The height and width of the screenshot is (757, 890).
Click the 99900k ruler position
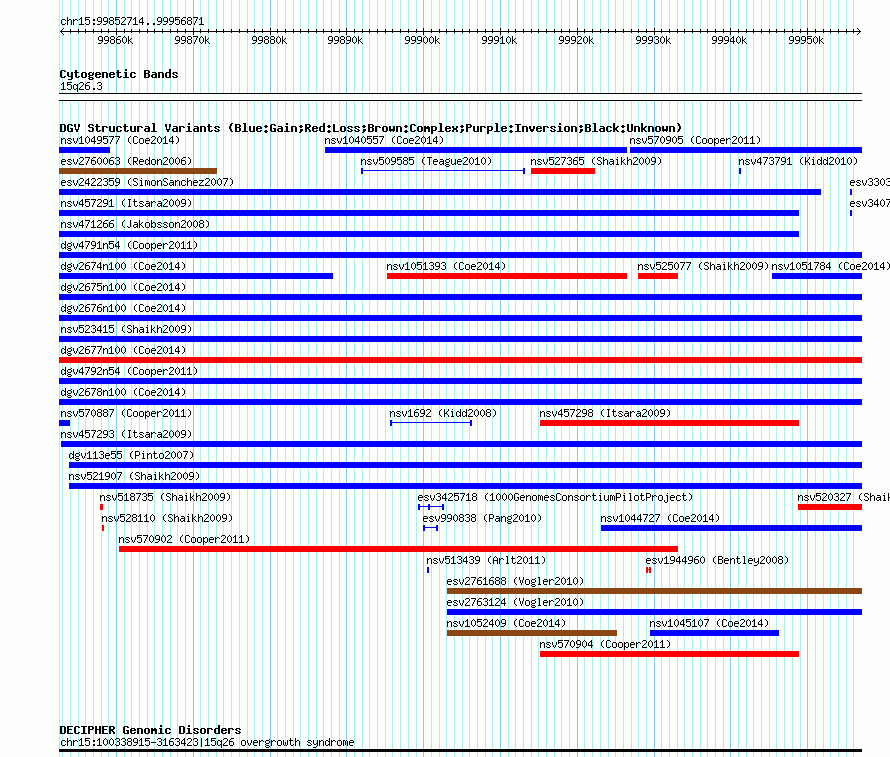pos(422,40)
